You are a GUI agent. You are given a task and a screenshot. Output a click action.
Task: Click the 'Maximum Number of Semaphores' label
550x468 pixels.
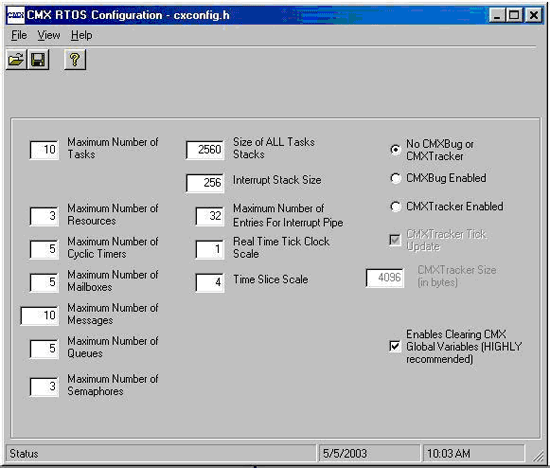(x=113, y=385)
